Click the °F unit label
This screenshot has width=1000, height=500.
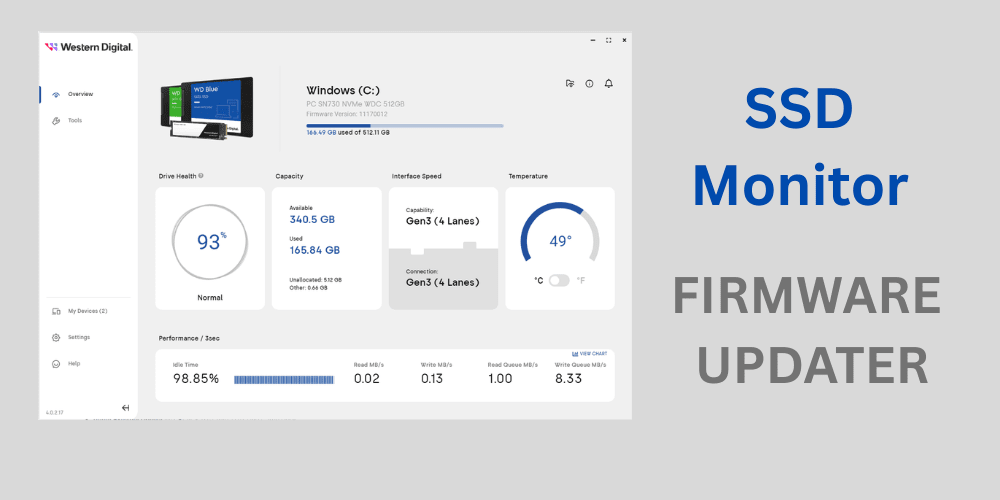(x=580, y=280)
